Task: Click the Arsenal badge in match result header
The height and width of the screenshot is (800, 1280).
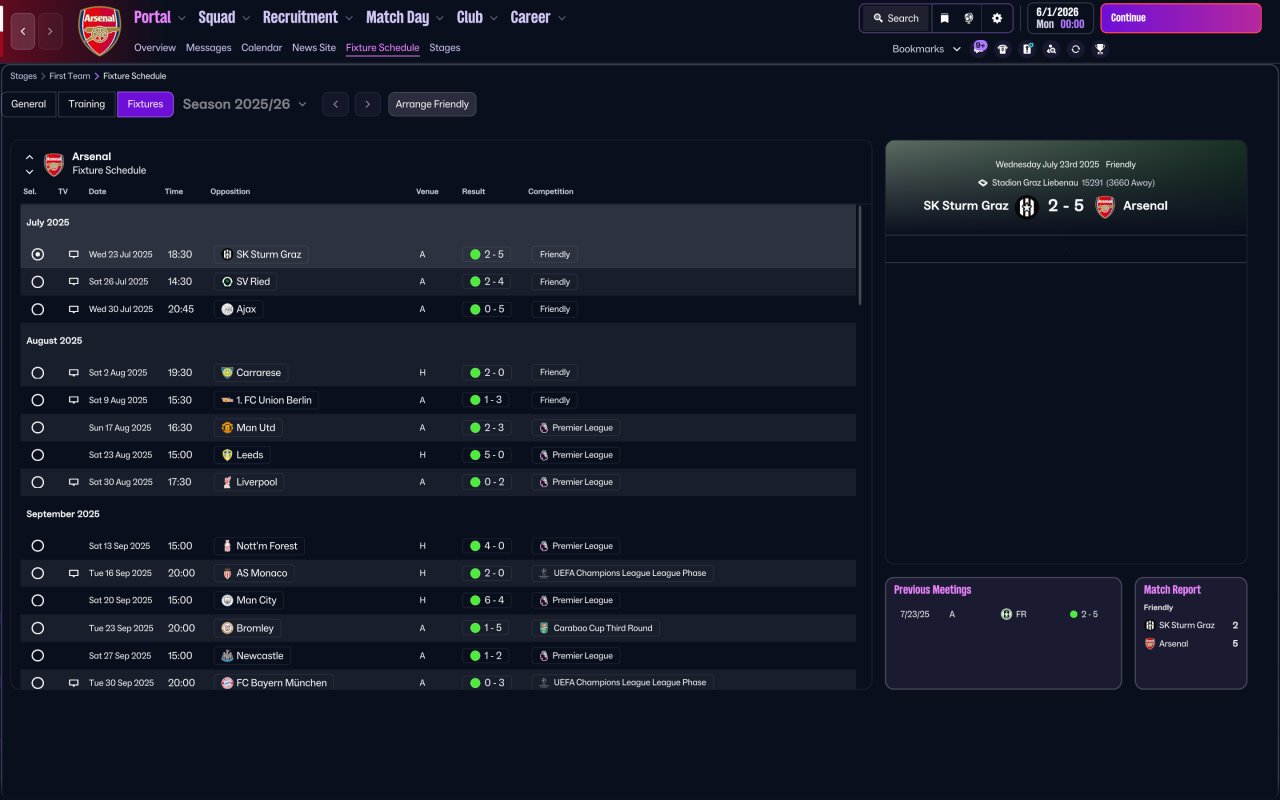Action: click(1105, 207)
